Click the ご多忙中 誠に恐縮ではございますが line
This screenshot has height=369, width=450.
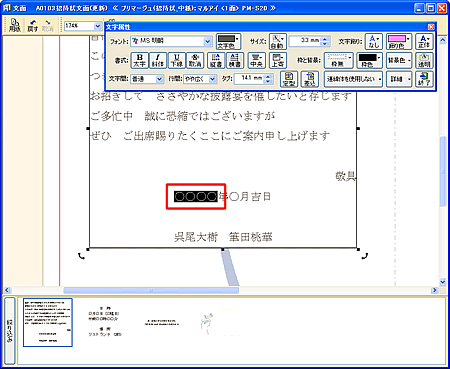coord(183,116)
